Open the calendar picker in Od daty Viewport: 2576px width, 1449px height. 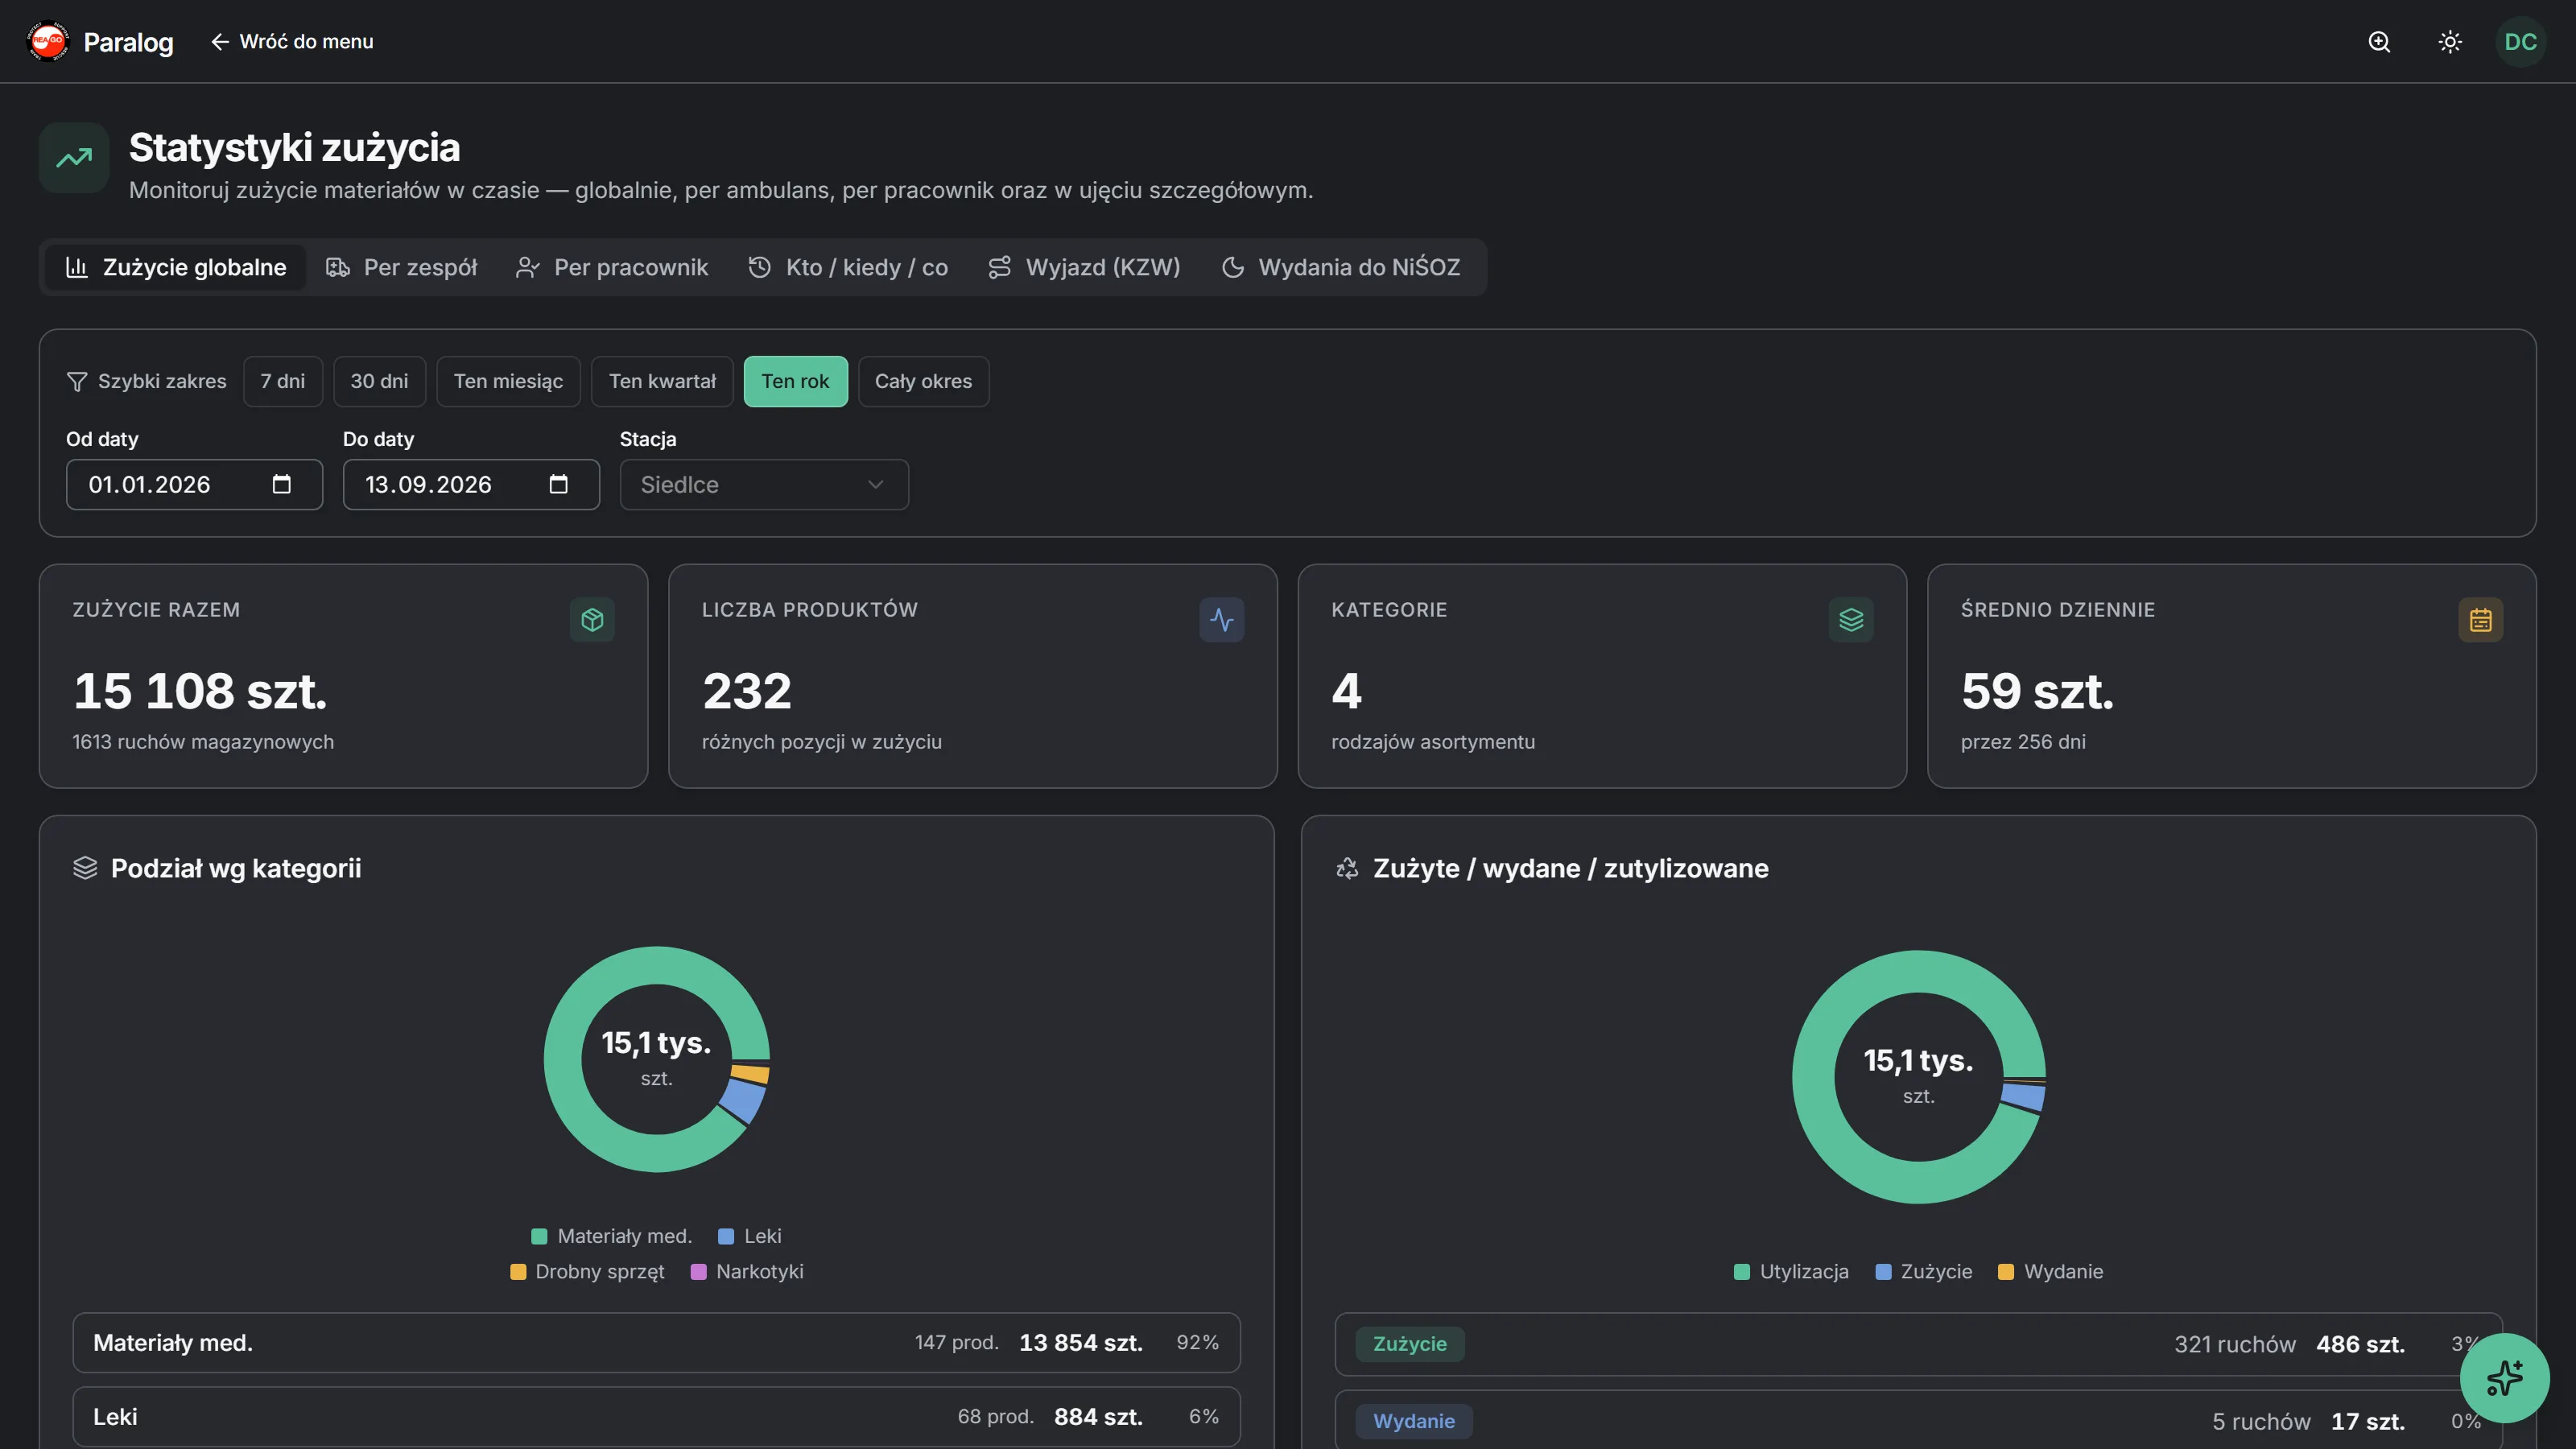point(282,484)
